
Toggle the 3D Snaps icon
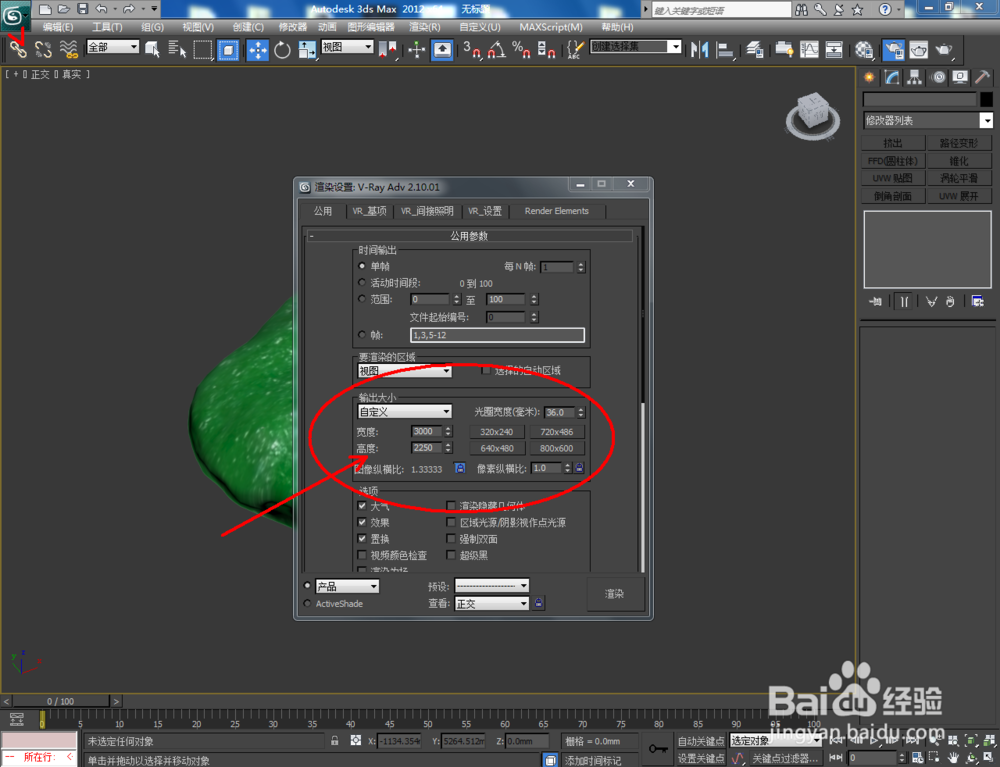point(471,49)
